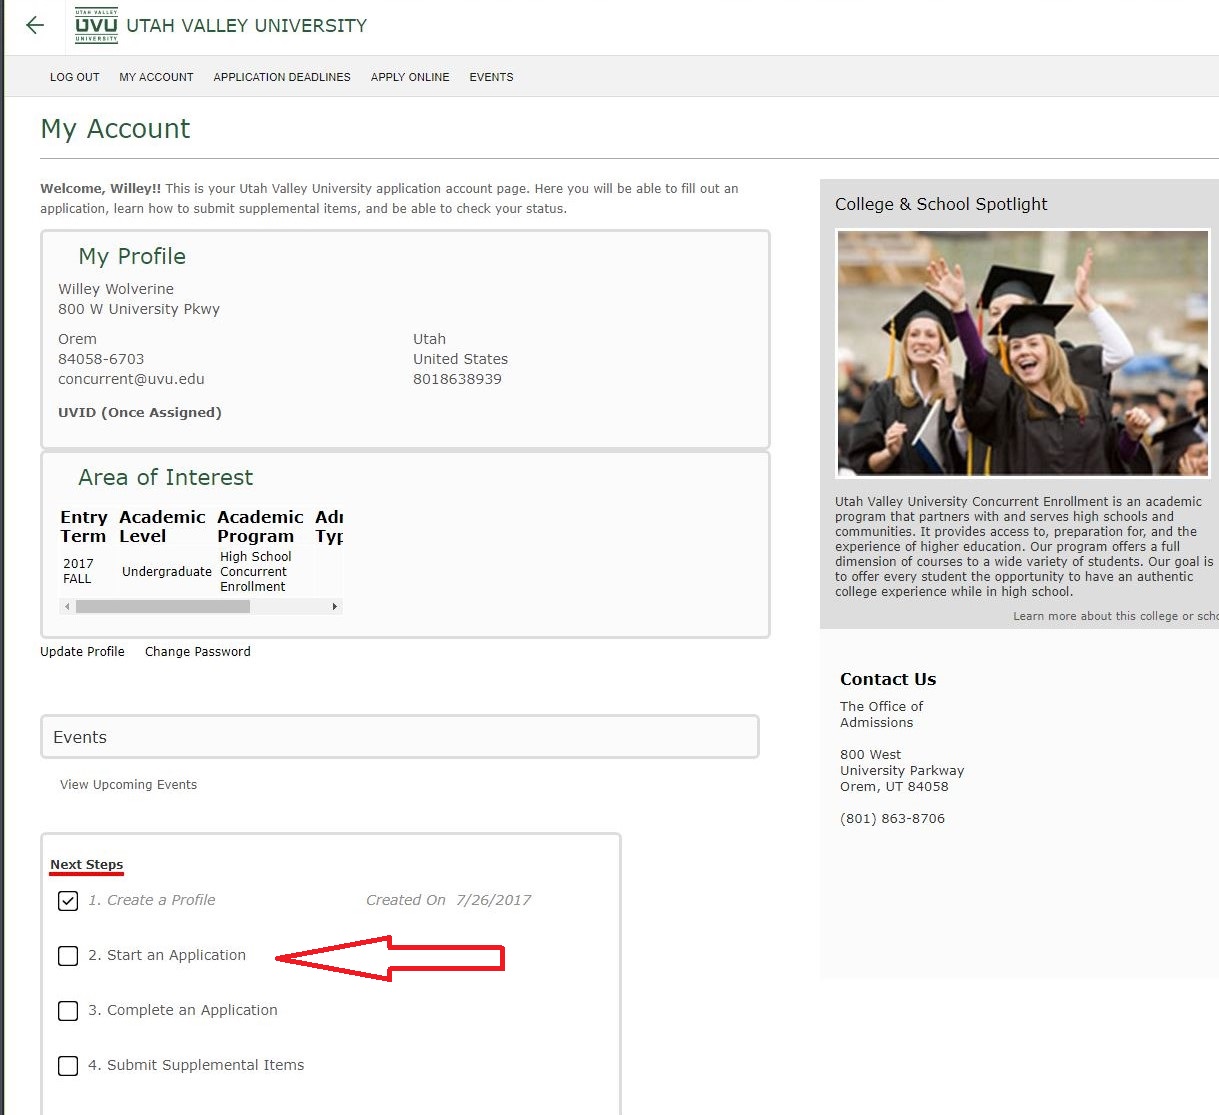This screenshot has height=1115, width=1219.
Task: Click the (801) 863-8706 contact number
Action: 892,819
